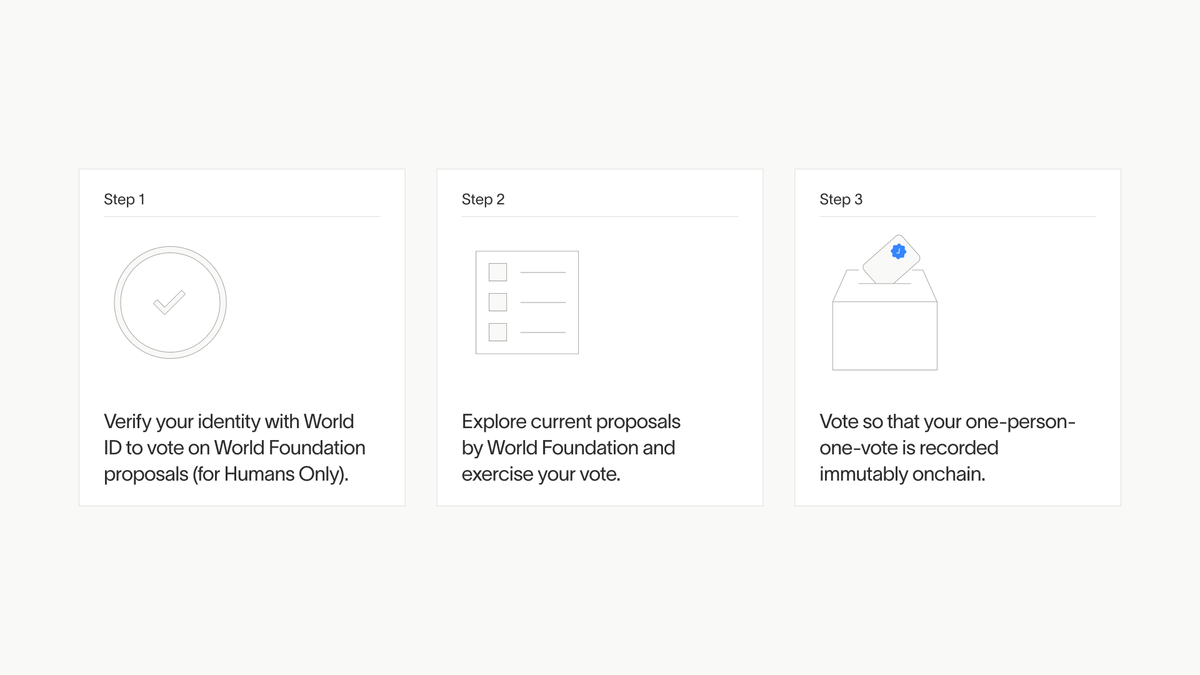The height and width of the screenshot is (675, 1200).
Task: Click the ballot box icon in Step 3
Action: click(x=885, y=302)
